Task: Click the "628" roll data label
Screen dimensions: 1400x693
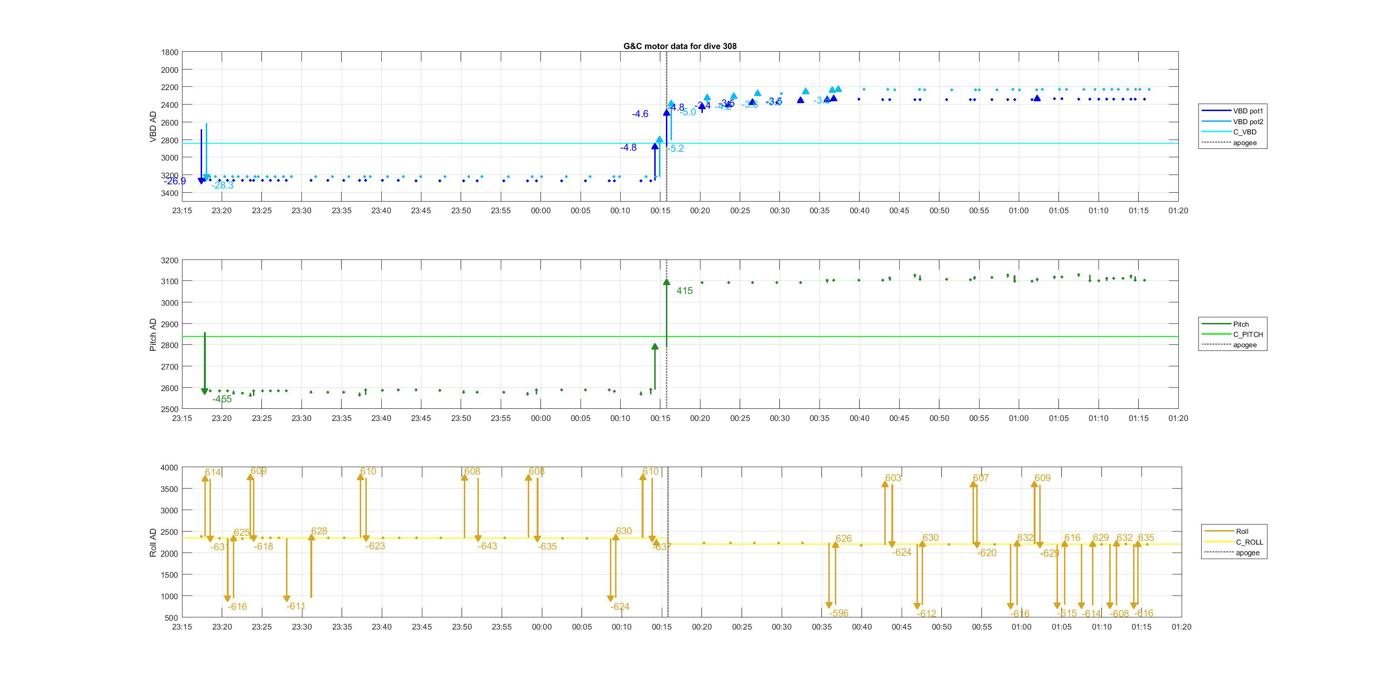Action: 319,532
